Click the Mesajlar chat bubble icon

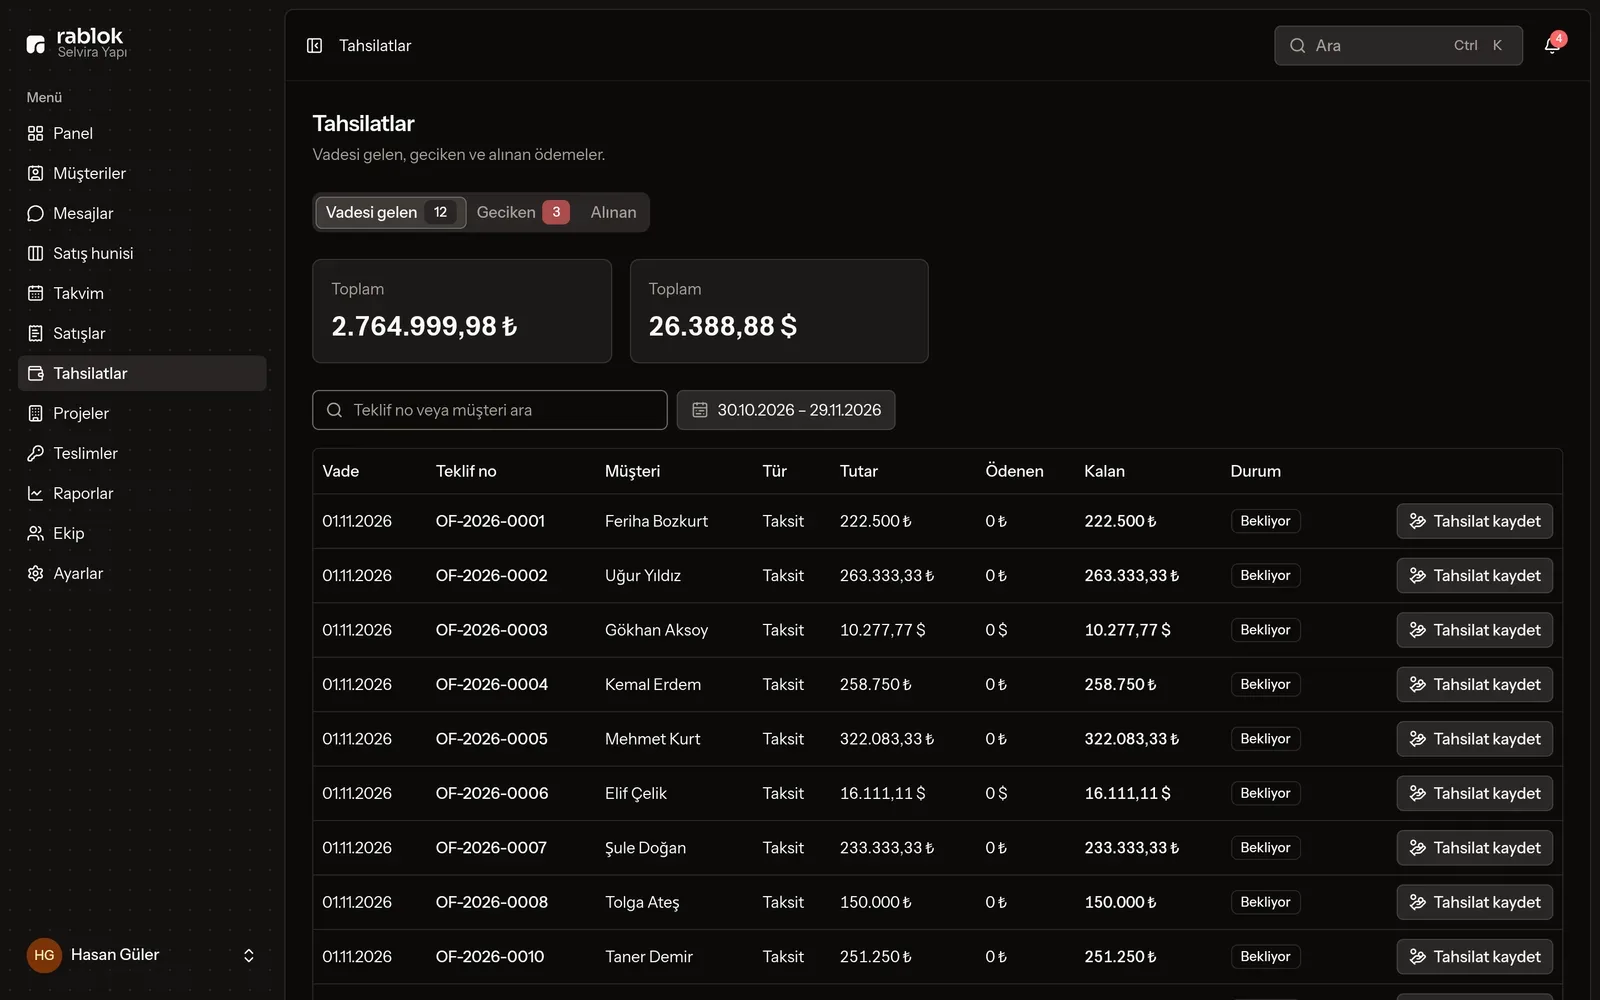(x=36, y=213)
